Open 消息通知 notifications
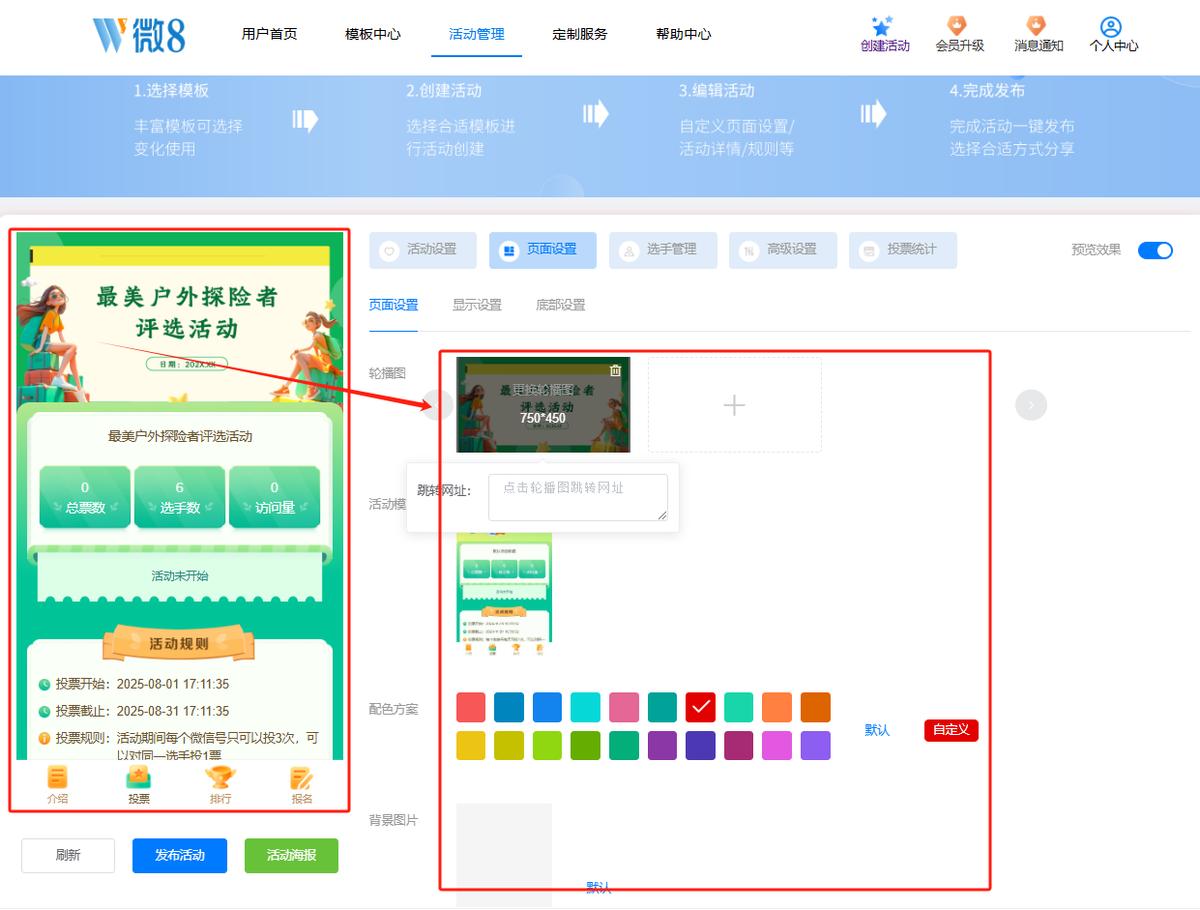This screenshot has width=1200, height=910. pos(1038,34)
